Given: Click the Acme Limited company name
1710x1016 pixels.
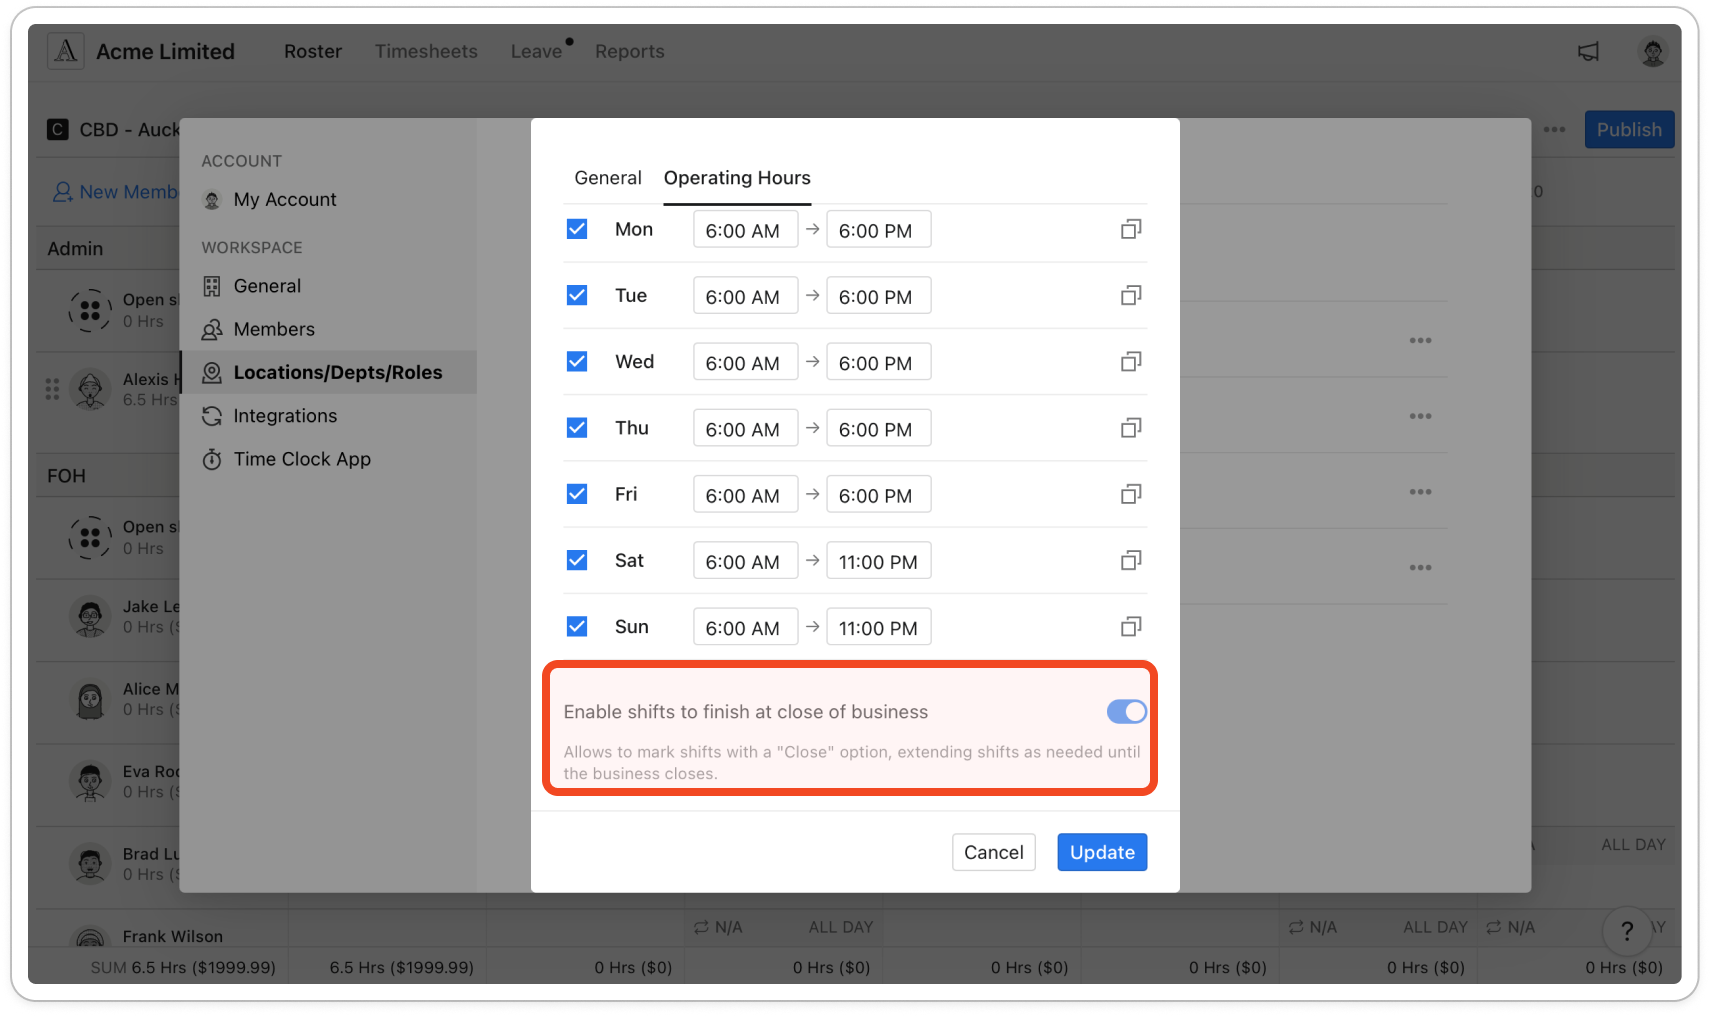Looking at the screenshot, I should click(166, 51).
